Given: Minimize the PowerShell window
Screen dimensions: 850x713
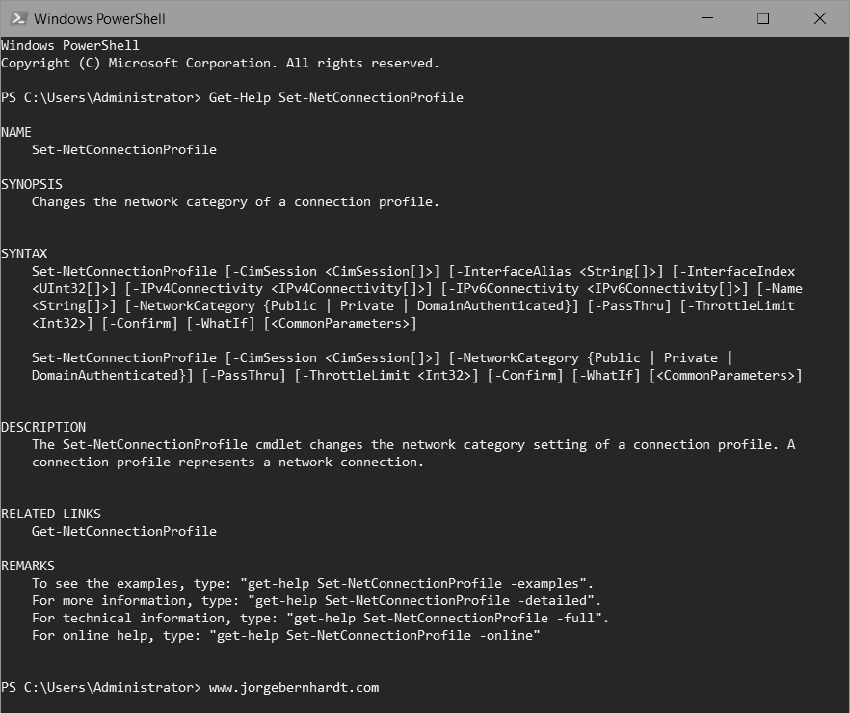Looking at the screenshot, I should [x=706, y=18].
